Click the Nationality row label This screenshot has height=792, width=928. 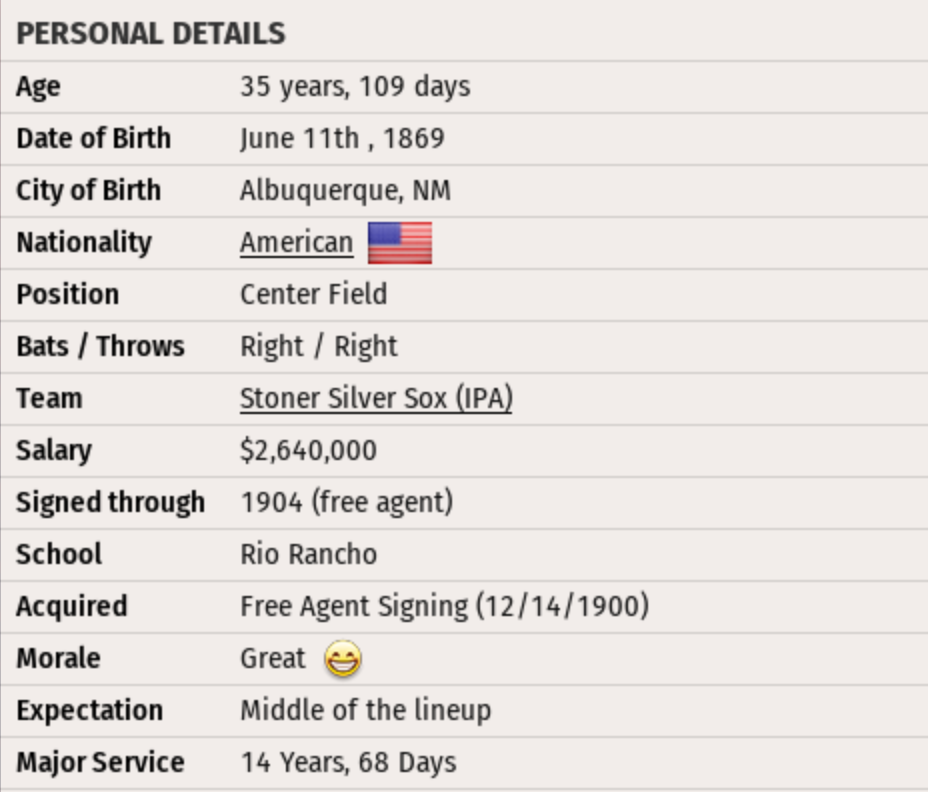[84, 243]
